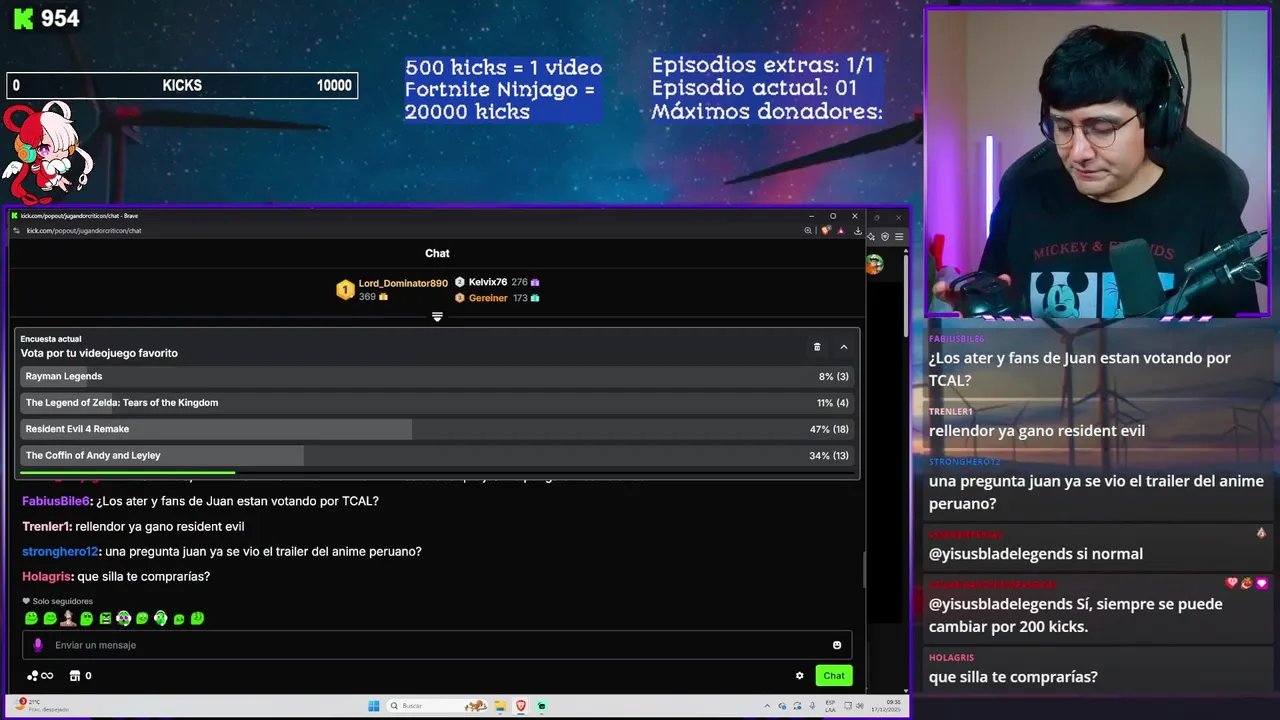Click the 'Encuesta actual' poll header text
The height and width of the screenshot is (720, 1280).
coord(51,339)
